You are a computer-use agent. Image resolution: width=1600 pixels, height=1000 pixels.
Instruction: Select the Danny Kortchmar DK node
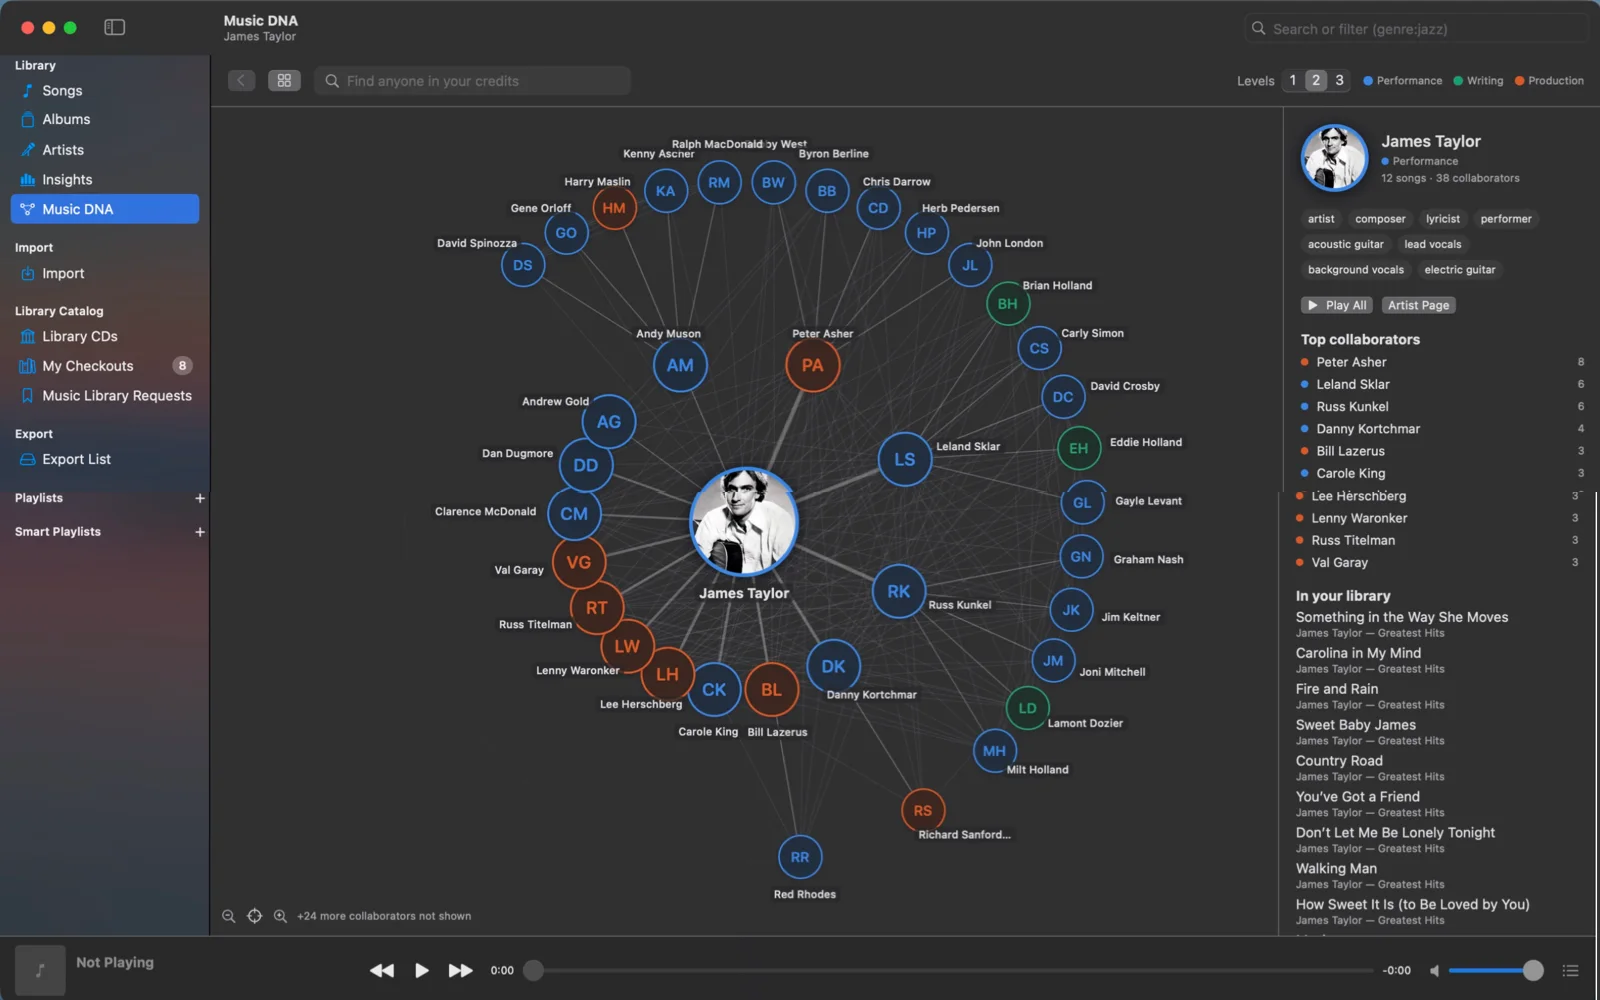(834, 667)
